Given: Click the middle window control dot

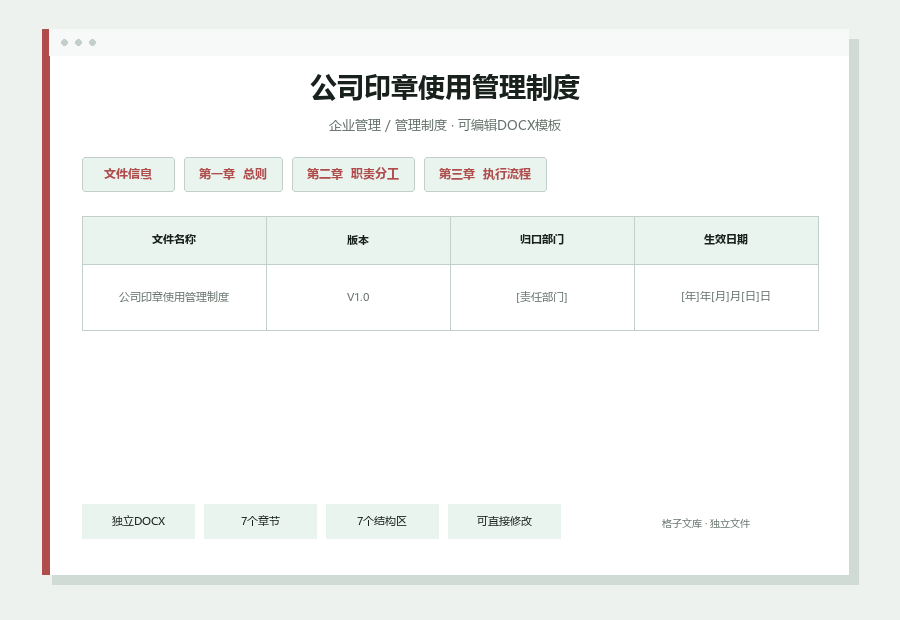Looking at the screenshot, I should click(79, 42).
